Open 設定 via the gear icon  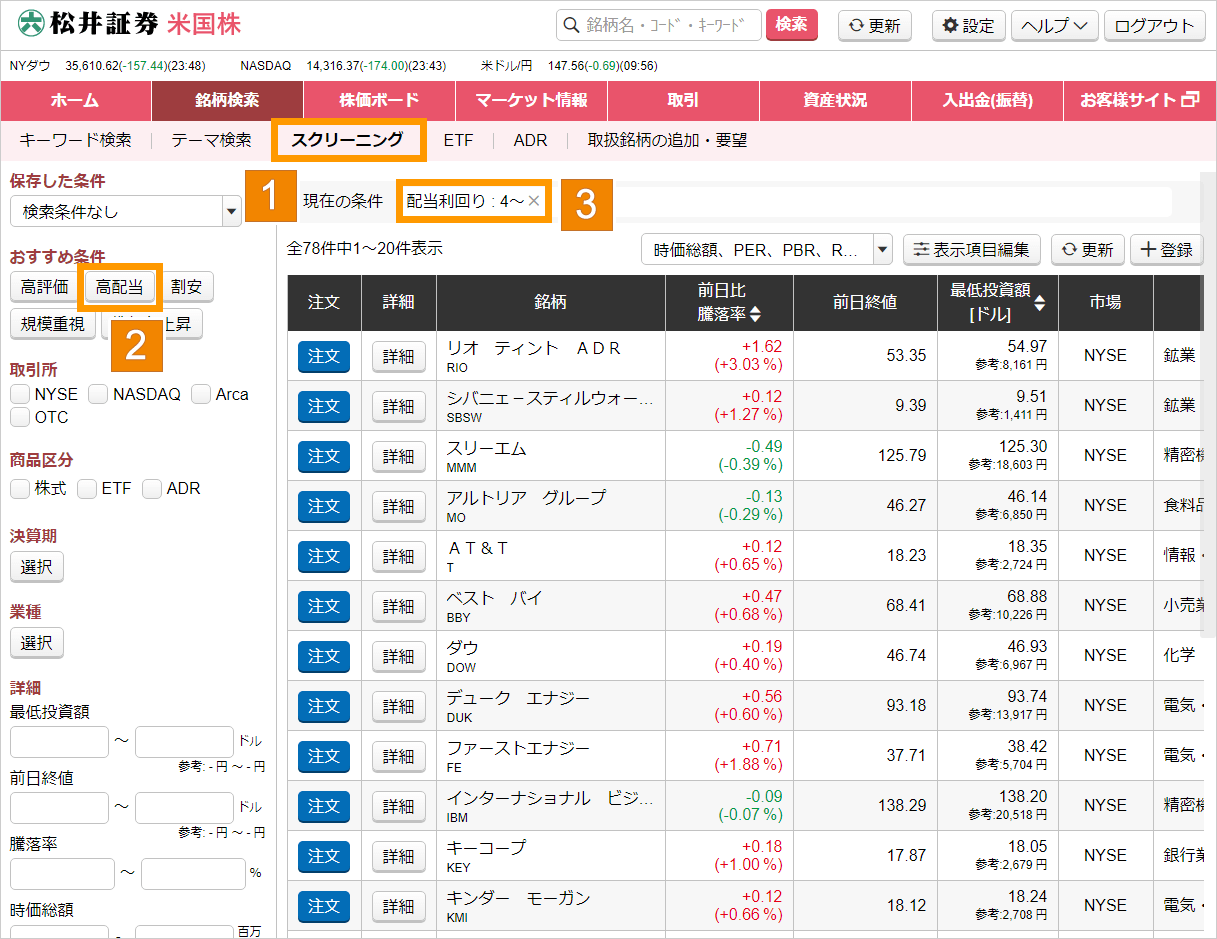(951, 26)
